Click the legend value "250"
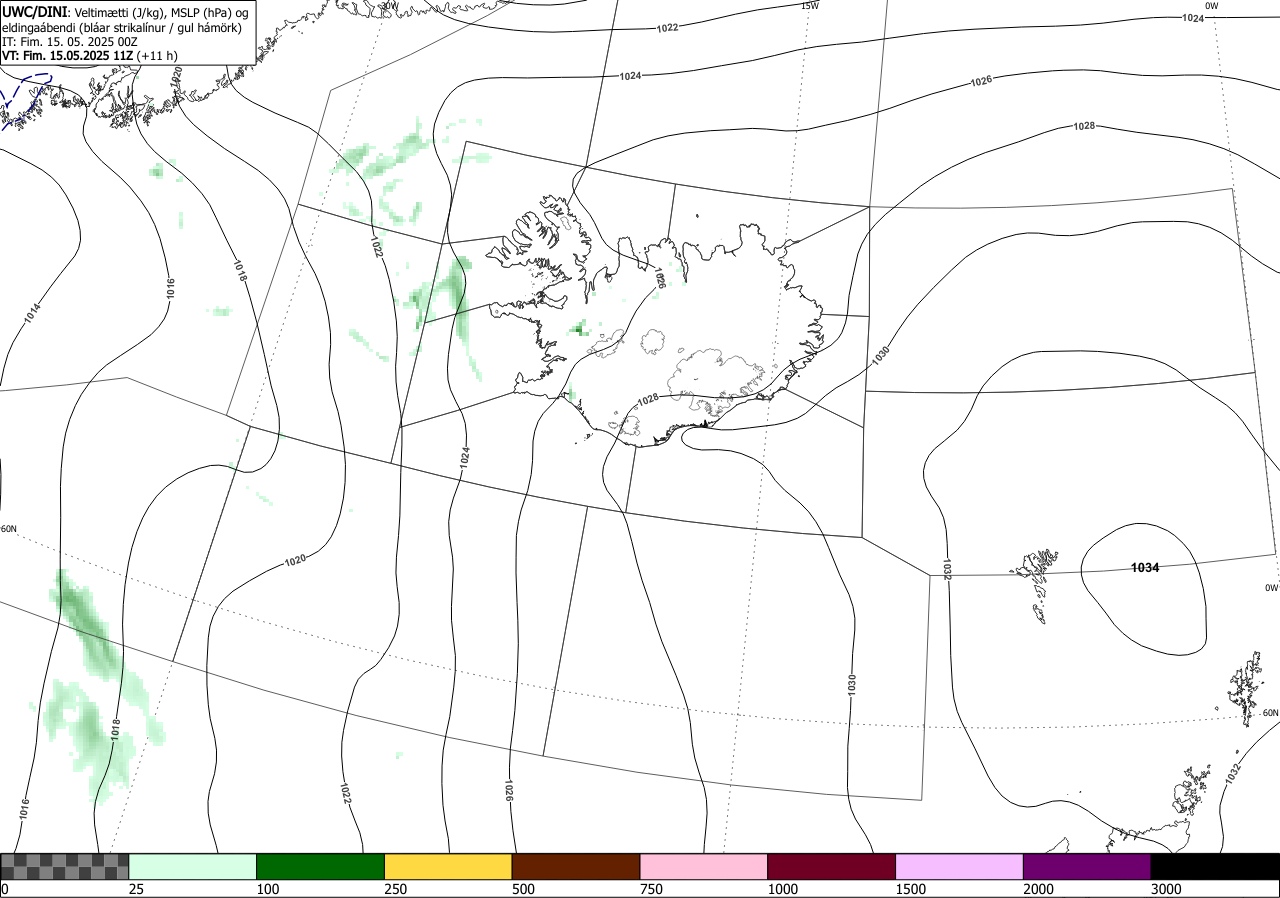Screen dimensions: 1280x898 pyautogui.click(x=396, y=889)
